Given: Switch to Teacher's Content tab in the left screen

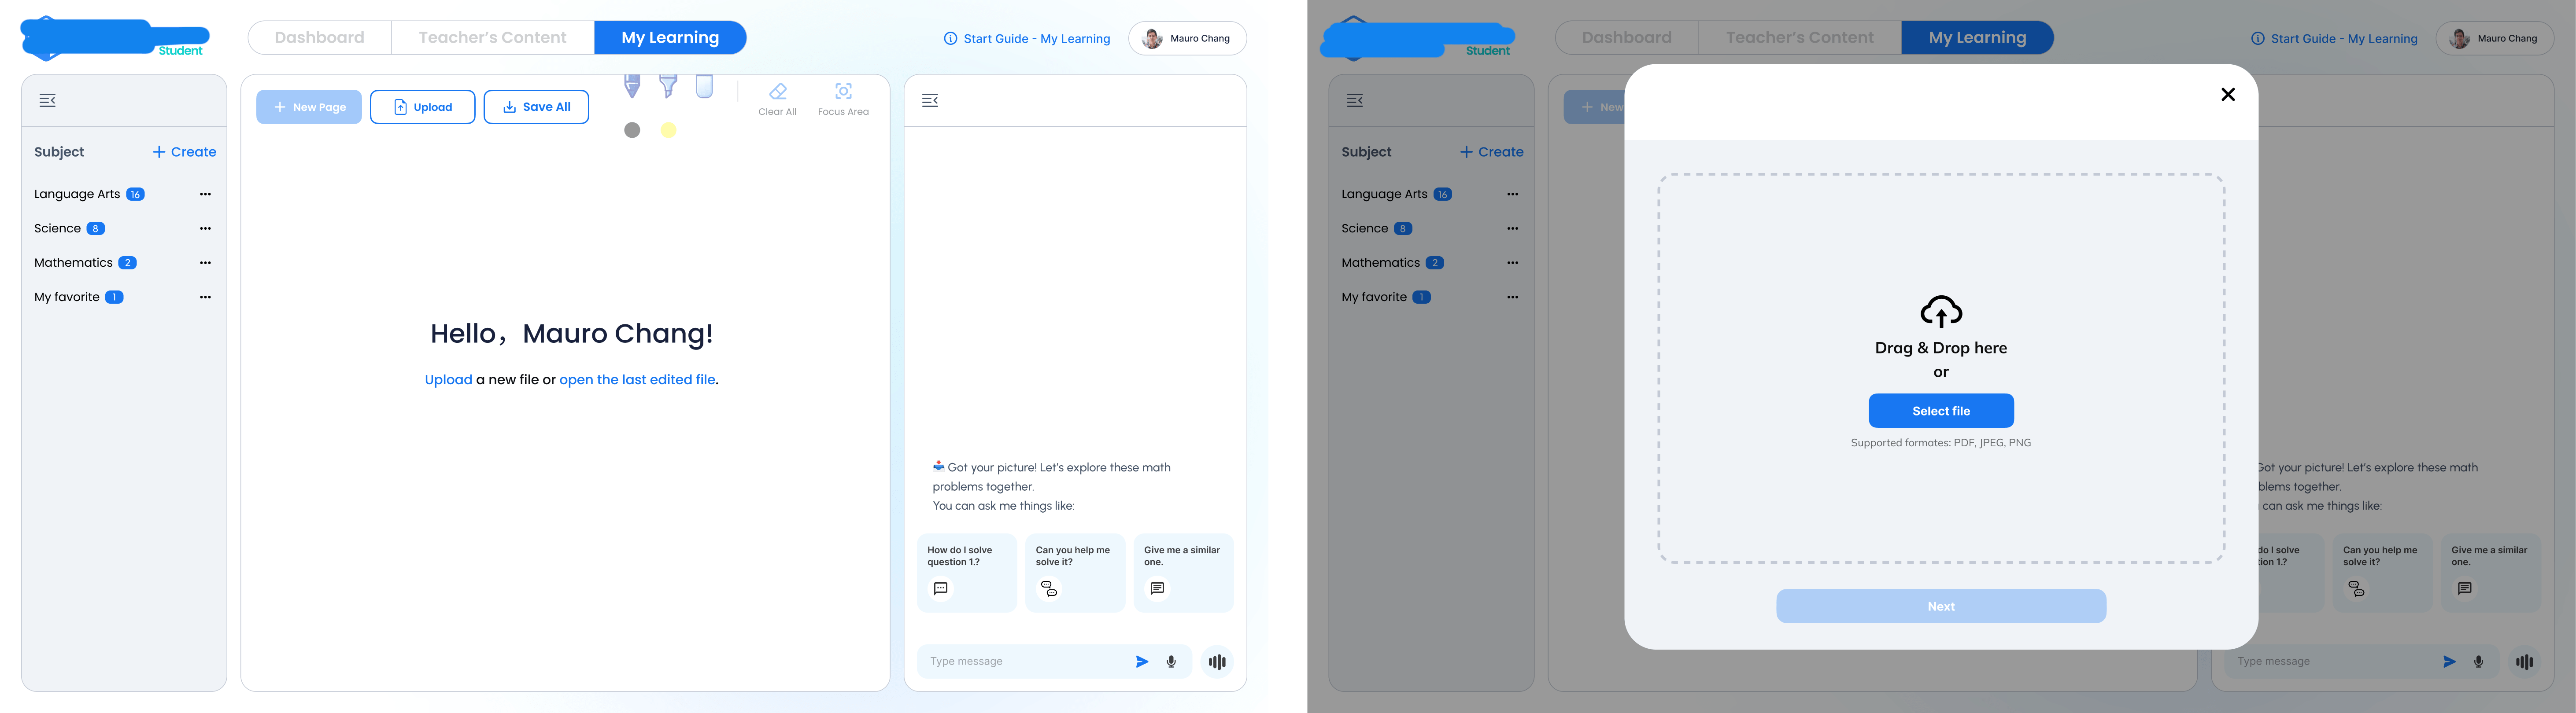Looking at the screenshot, I should pyautogui.click(x=493, y=38).
